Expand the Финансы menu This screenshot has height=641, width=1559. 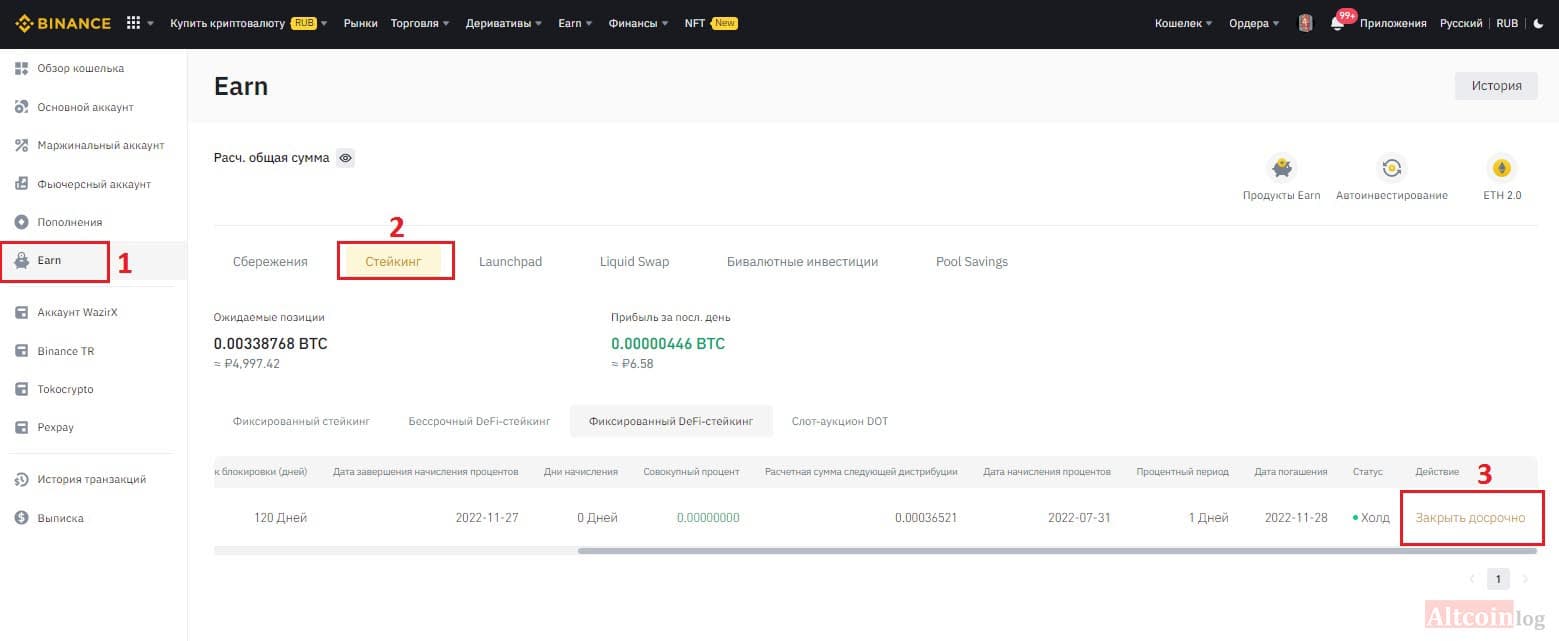coord(638,23)
